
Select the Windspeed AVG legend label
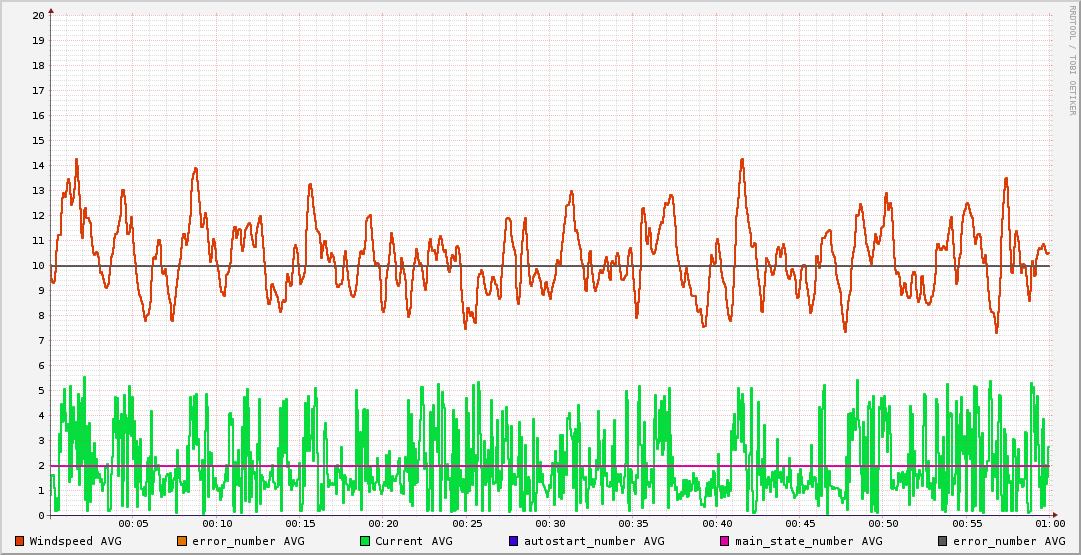pyautogui.click(x=75, y=541)
